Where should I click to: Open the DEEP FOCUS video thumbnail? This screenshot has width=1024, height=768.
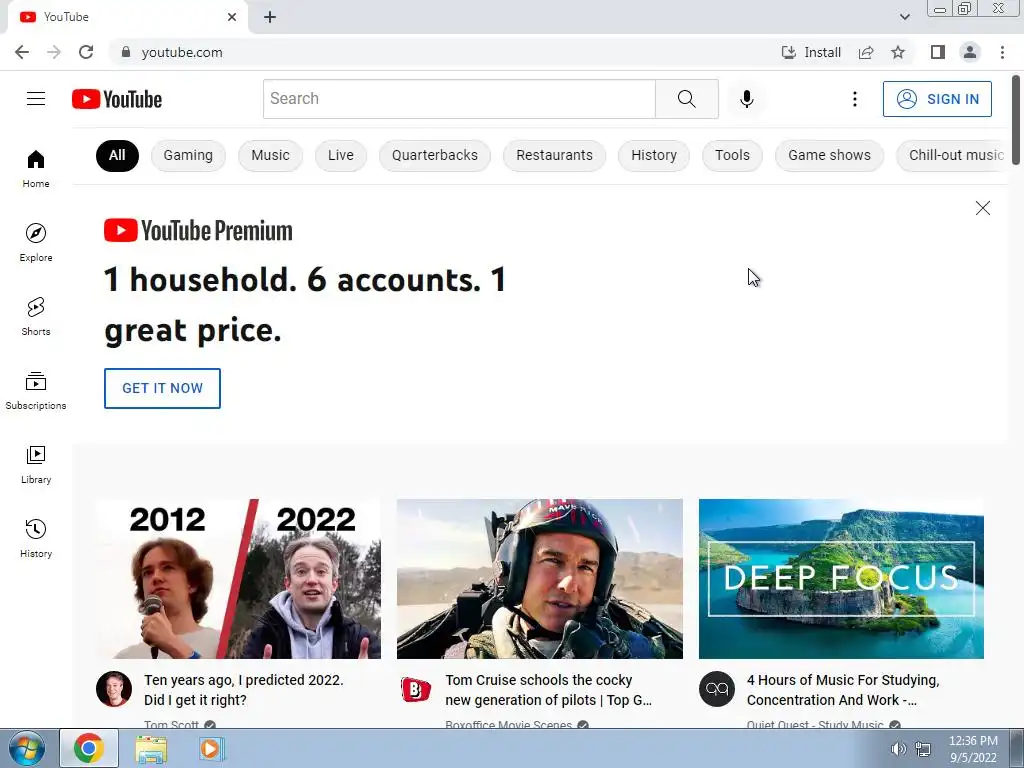point(841,579)
